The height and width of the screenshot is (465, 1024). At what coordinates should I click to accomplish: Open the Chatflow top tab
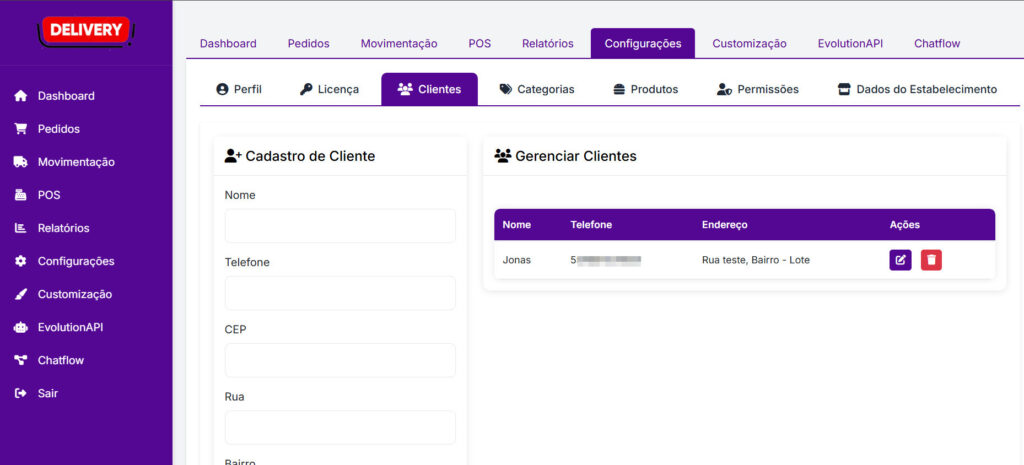[x=937, y=44]
